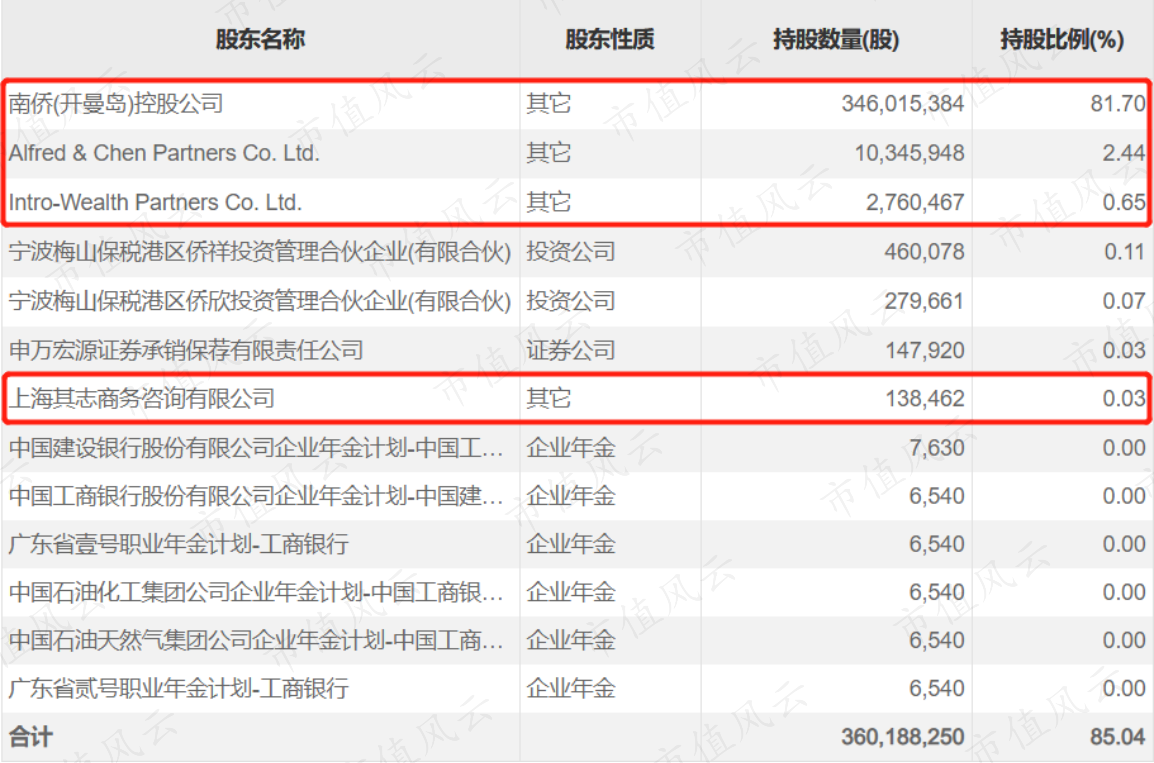Click percentage 81.70

click(x=1118, y=104)
